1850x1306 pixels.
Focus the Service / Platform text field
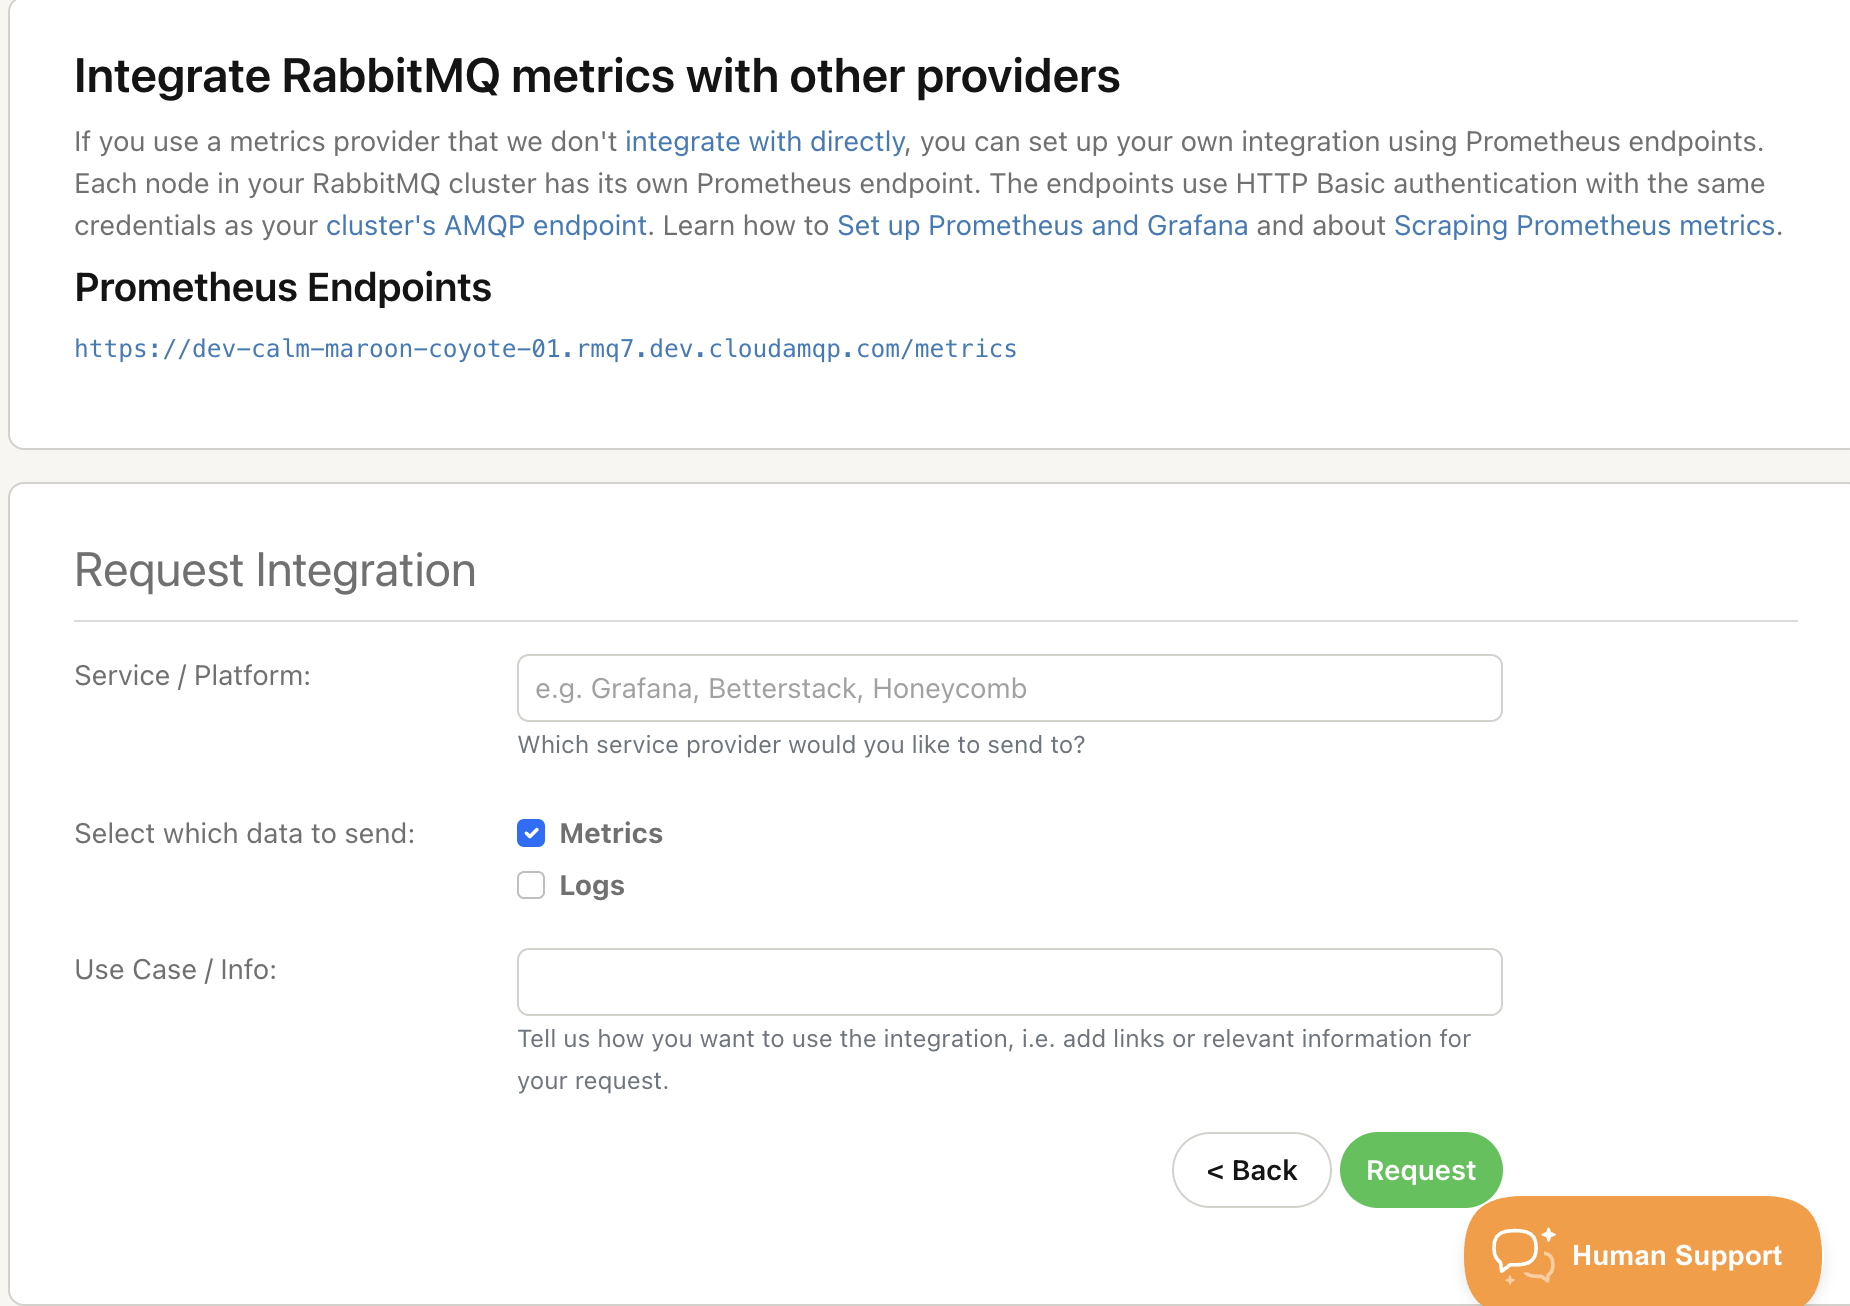pyautogui.click(x=1009, y=688)
